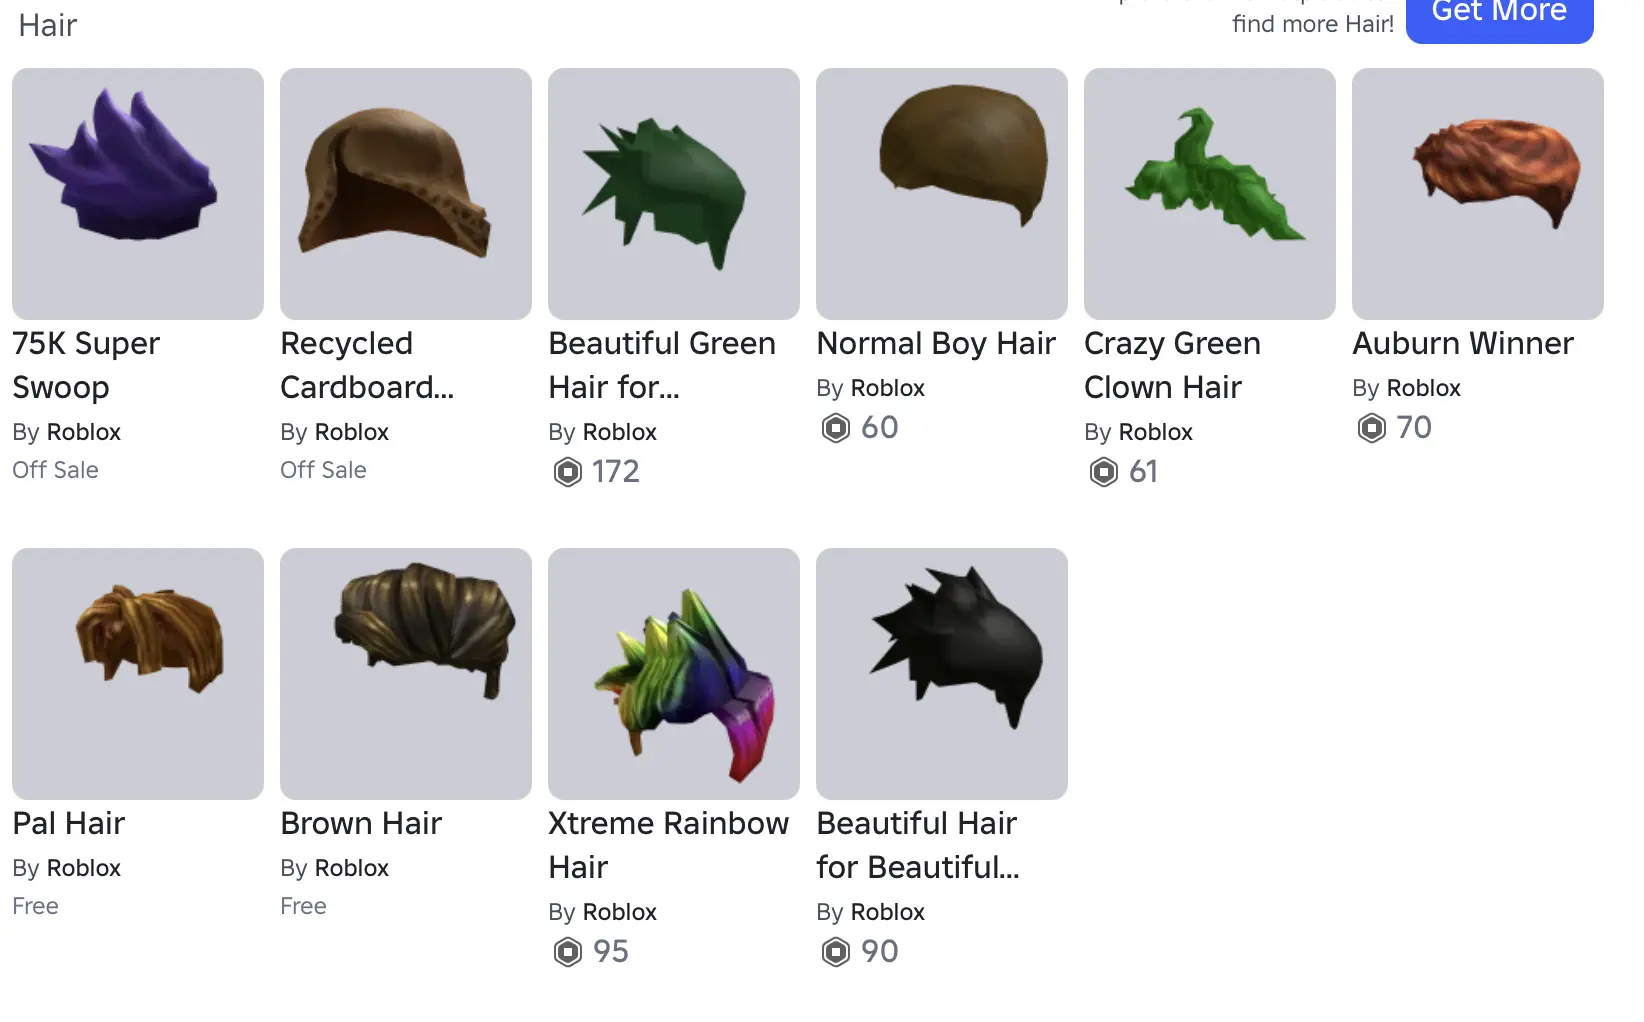The height and width of the screenshot is (1022, 1644).
Task: Open the Brown Hair item image
Action: coord(406,674)
